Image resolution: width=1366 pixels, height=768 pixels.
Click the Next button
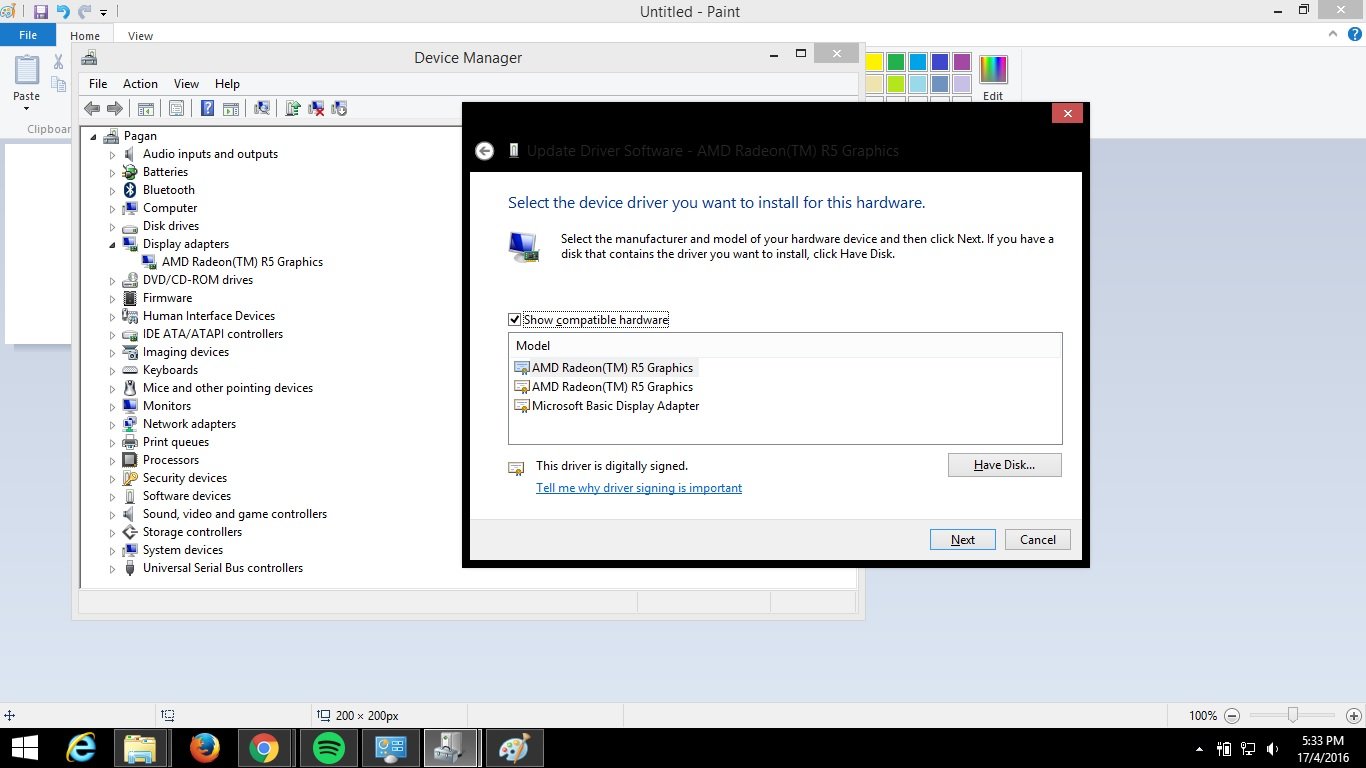pos(963,540)
